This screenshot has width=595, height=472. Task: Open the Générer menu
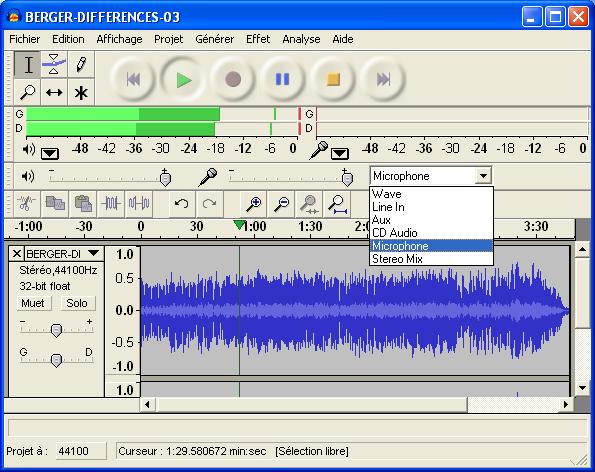click(214, 39)
